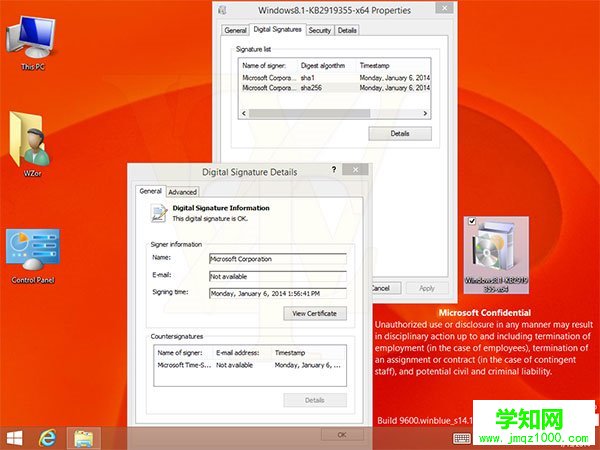Click the digital signature certificate icon
Image resolution: width=600 pixels, height=450 pixels.
coord(159,213)
